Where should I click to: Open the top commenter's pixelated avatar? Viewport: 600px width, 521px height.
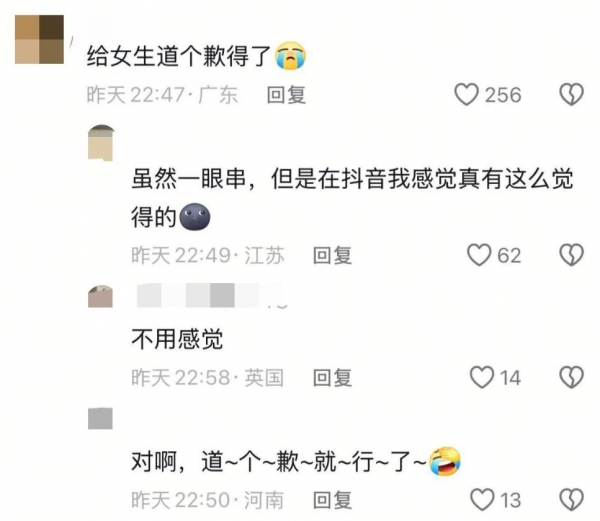coord(39,39)
